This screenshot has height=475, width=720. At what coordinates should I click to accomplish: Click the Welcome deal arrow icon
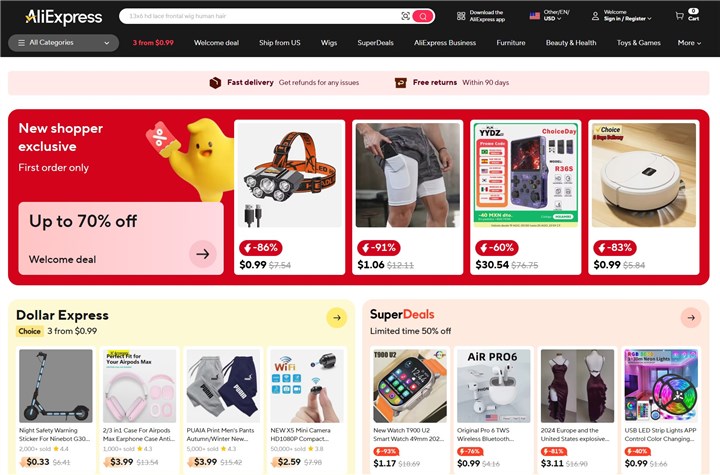tap(203, 254)
